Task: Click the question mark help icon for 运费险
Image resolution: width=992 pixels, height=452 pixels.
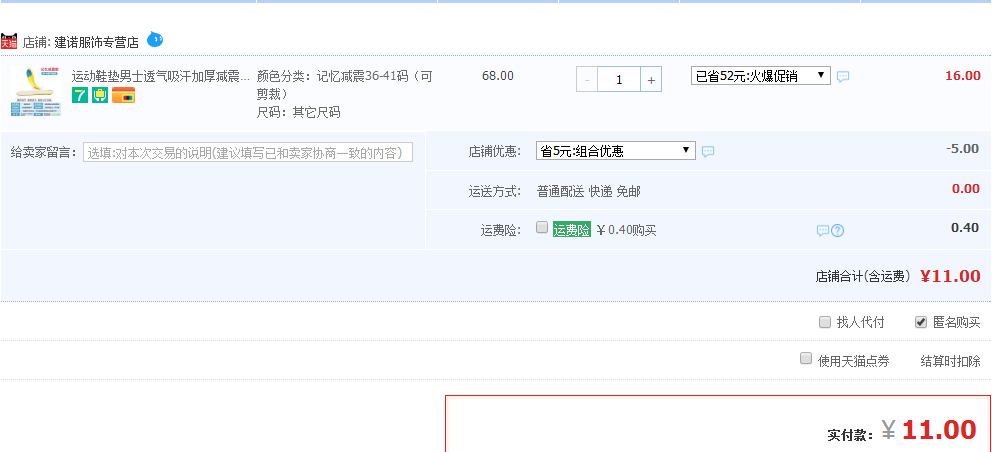Action: point(838,230)
